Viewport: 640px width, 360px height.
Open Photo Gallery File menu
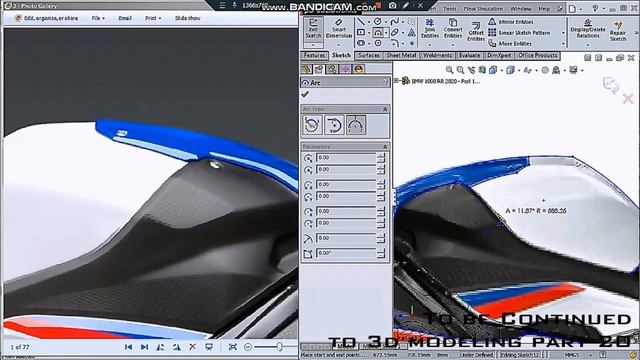click(98, 18)
